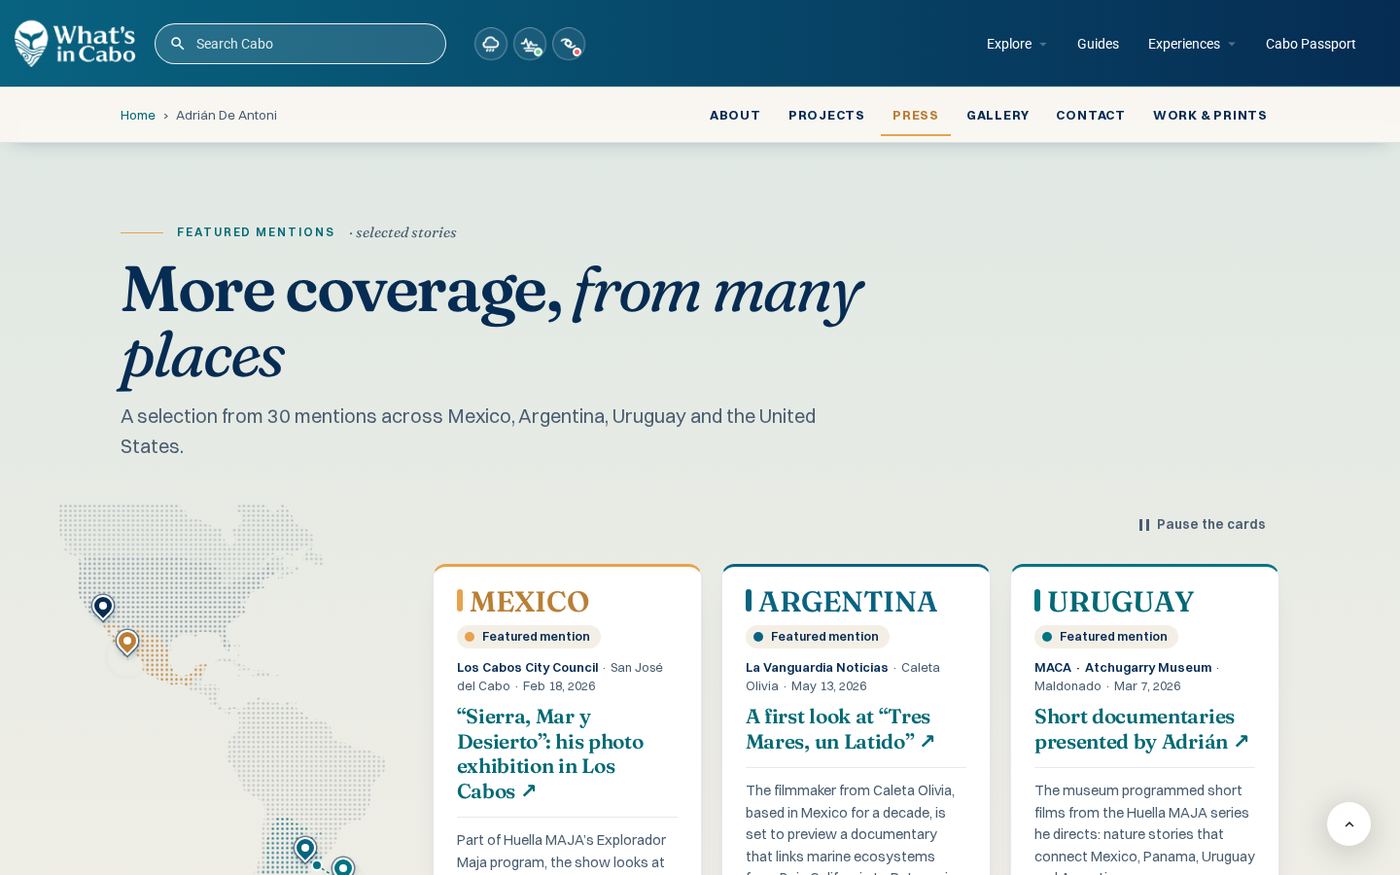The height and width of the screenshot is (875, 1400).
Task: Open "Short documentaries presented by Adrián" article
Action: (x=1141, y=729)
